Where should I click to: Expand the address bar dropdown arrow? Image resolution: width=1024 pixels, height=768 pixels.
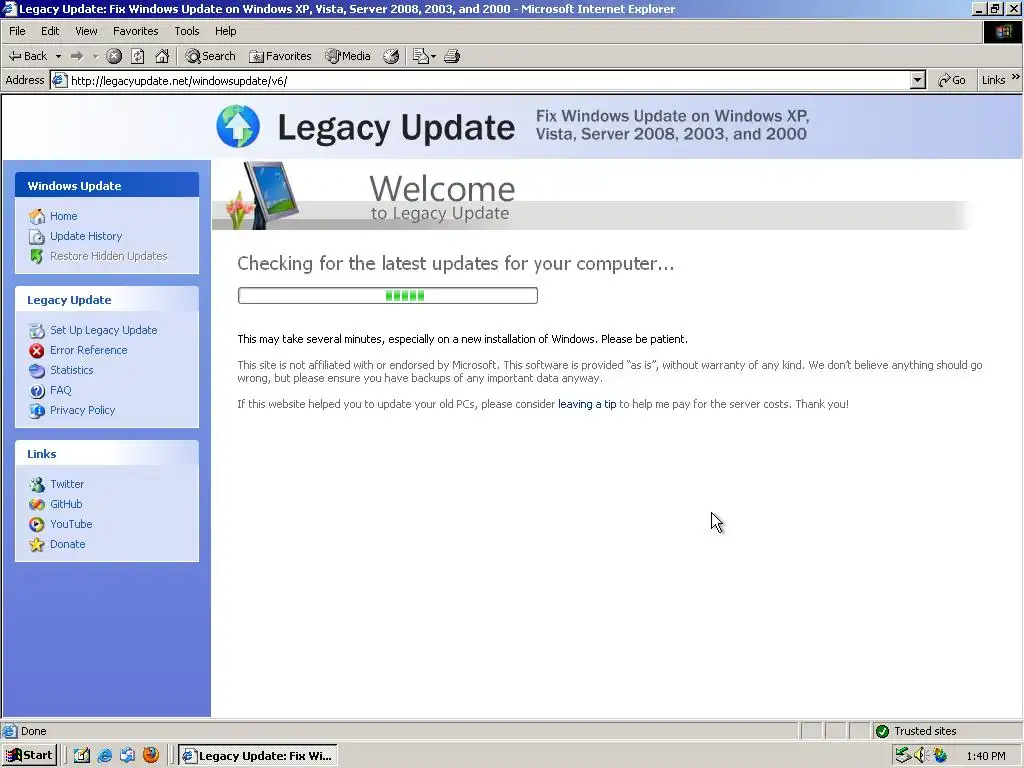(x=918, y=80)
